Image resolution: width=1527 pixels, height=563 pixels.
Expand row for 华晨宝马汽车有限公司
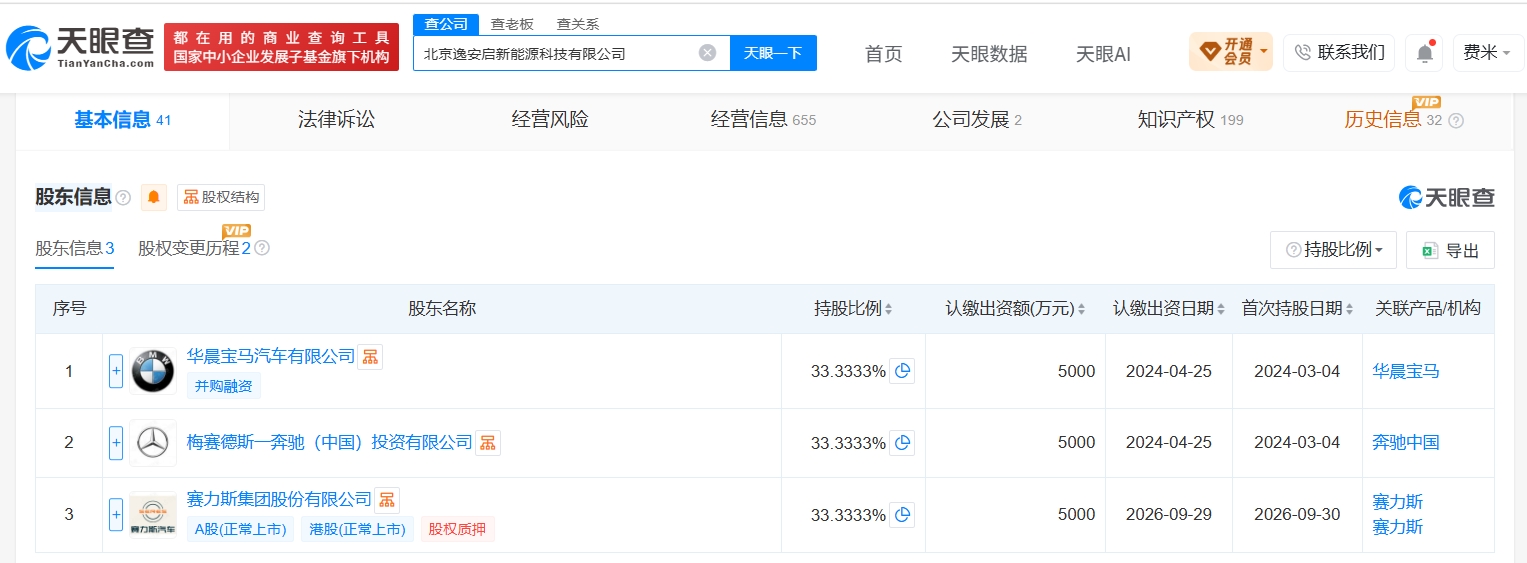[116, 371]
